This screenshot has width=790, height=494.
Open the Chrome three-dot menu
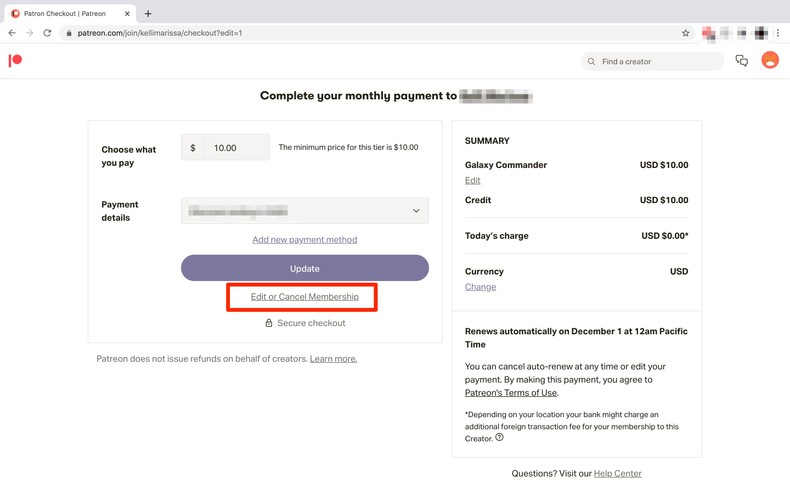click(x=778, y=33)
